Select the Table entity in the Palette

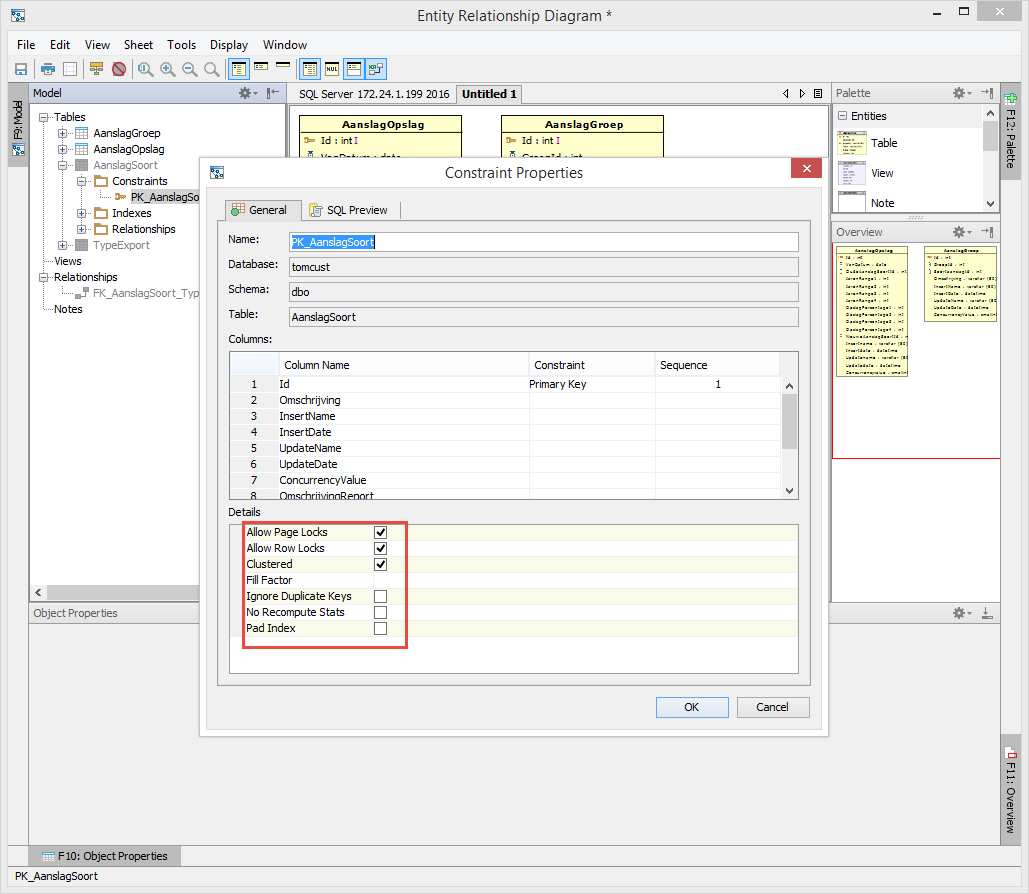coord(883,143)
